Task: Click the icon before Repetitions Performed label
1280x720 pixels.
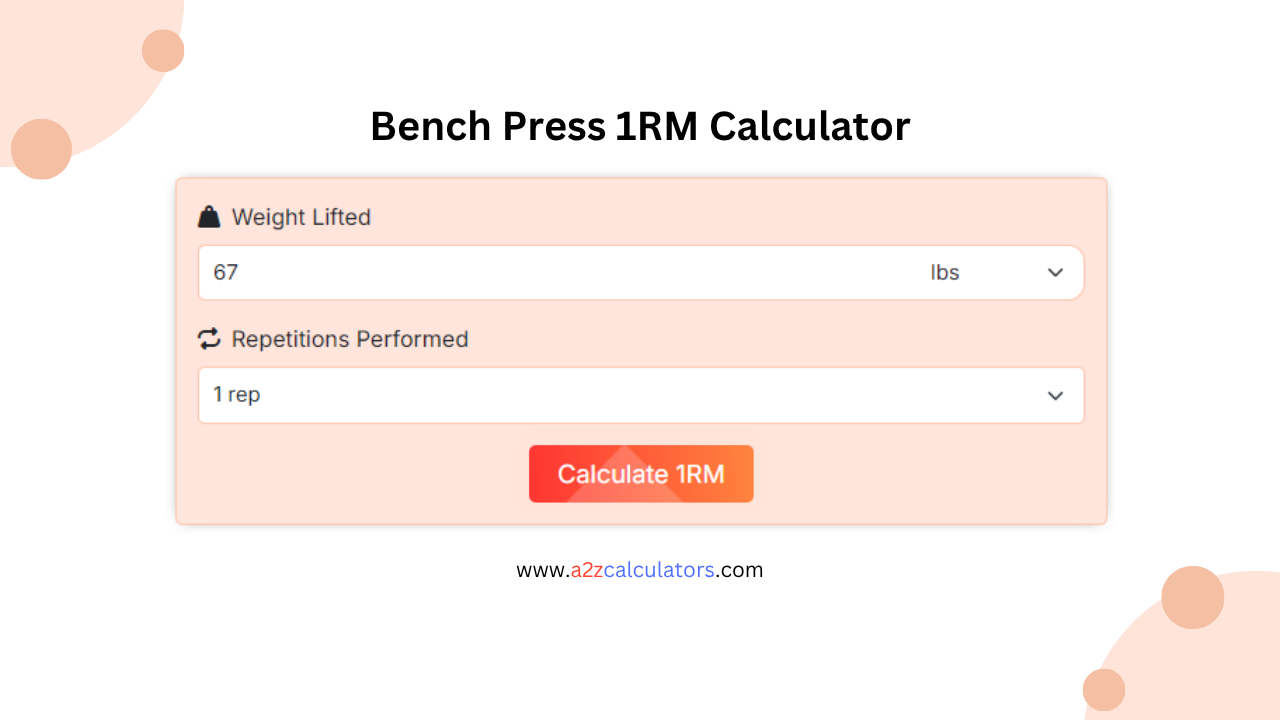Action: [209, 339]
